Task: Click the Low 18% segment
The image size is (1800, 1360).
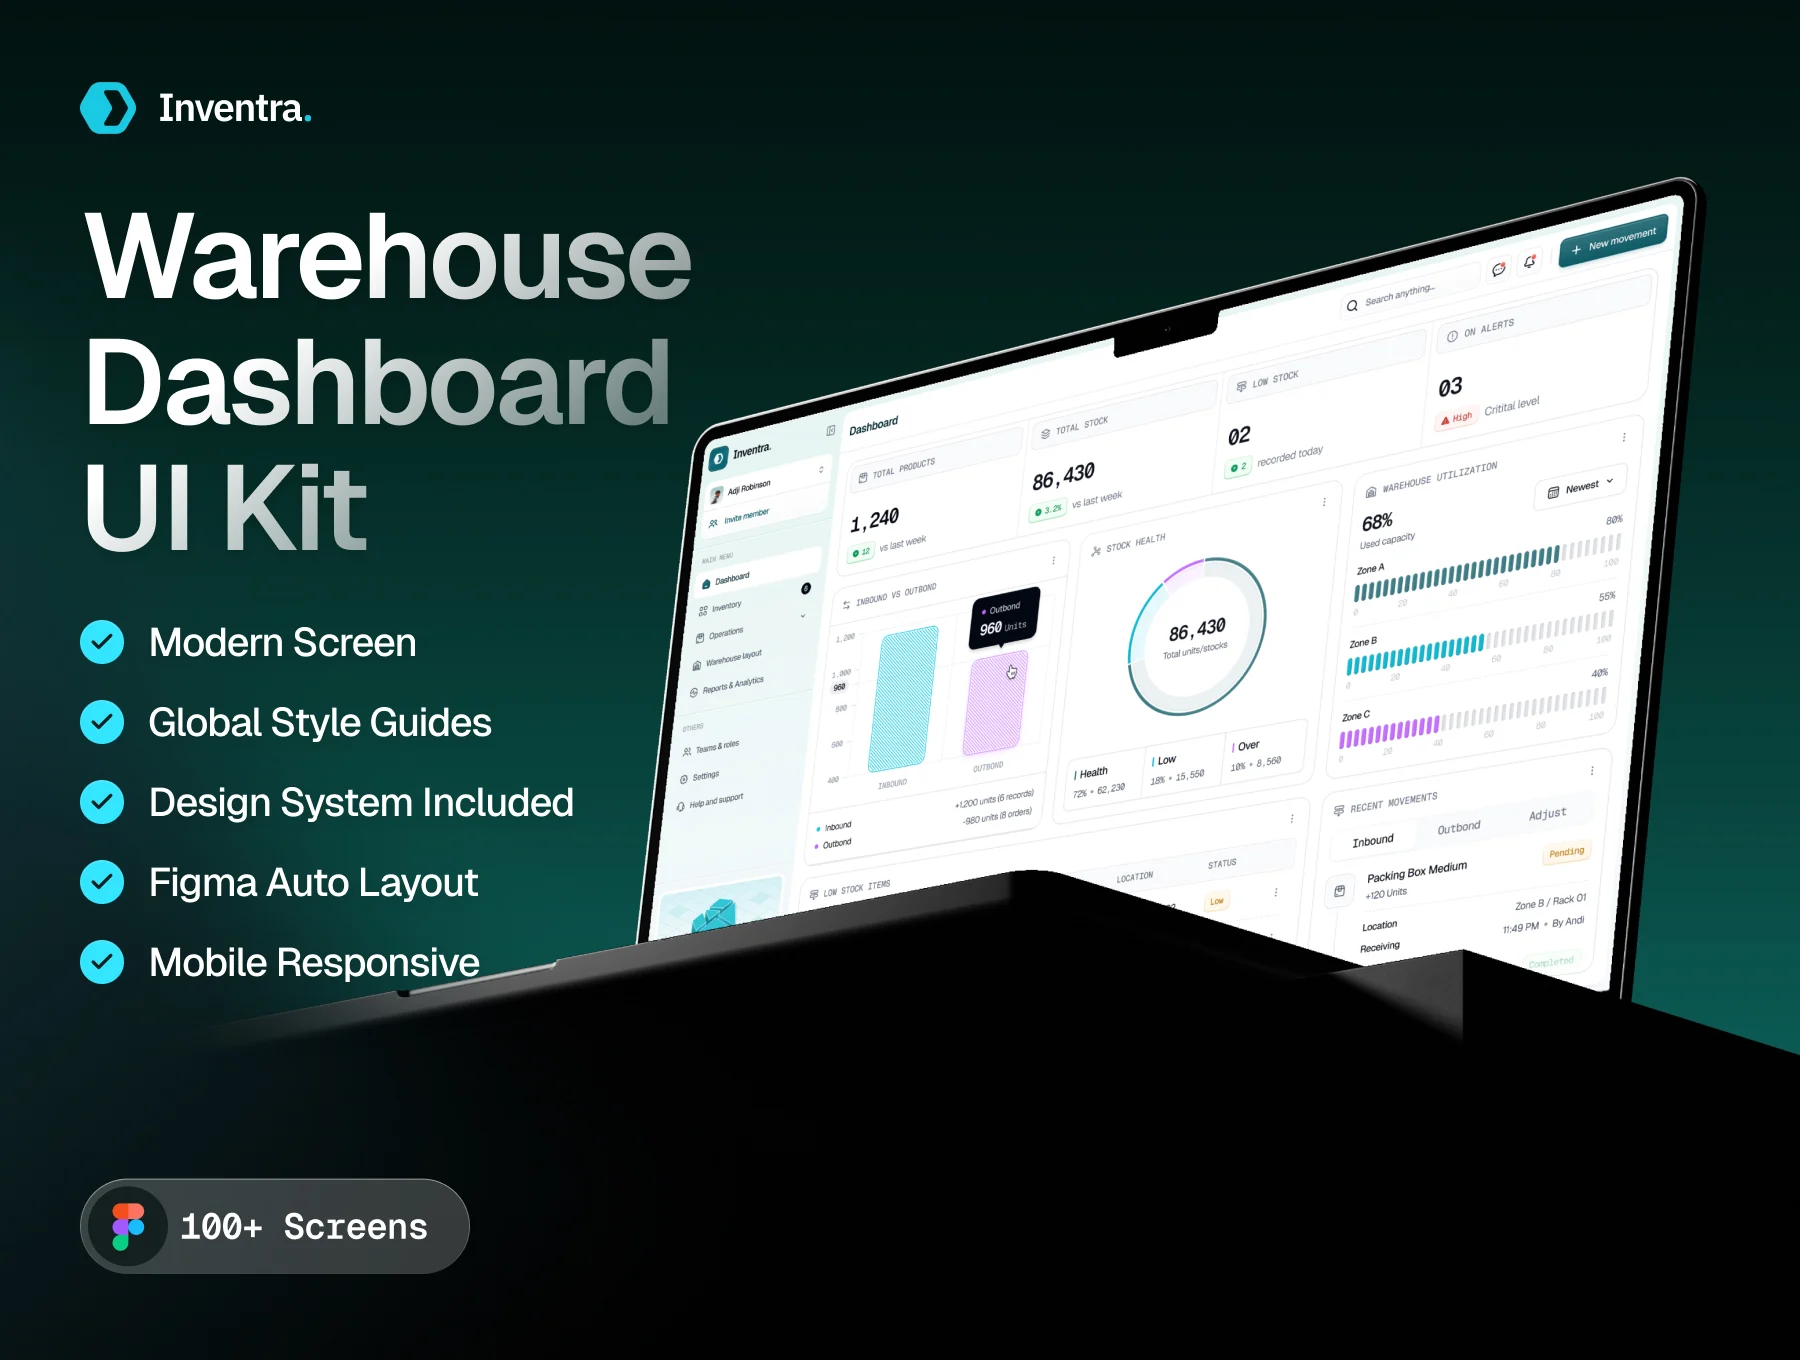Action: click(x=1185, y=765)
